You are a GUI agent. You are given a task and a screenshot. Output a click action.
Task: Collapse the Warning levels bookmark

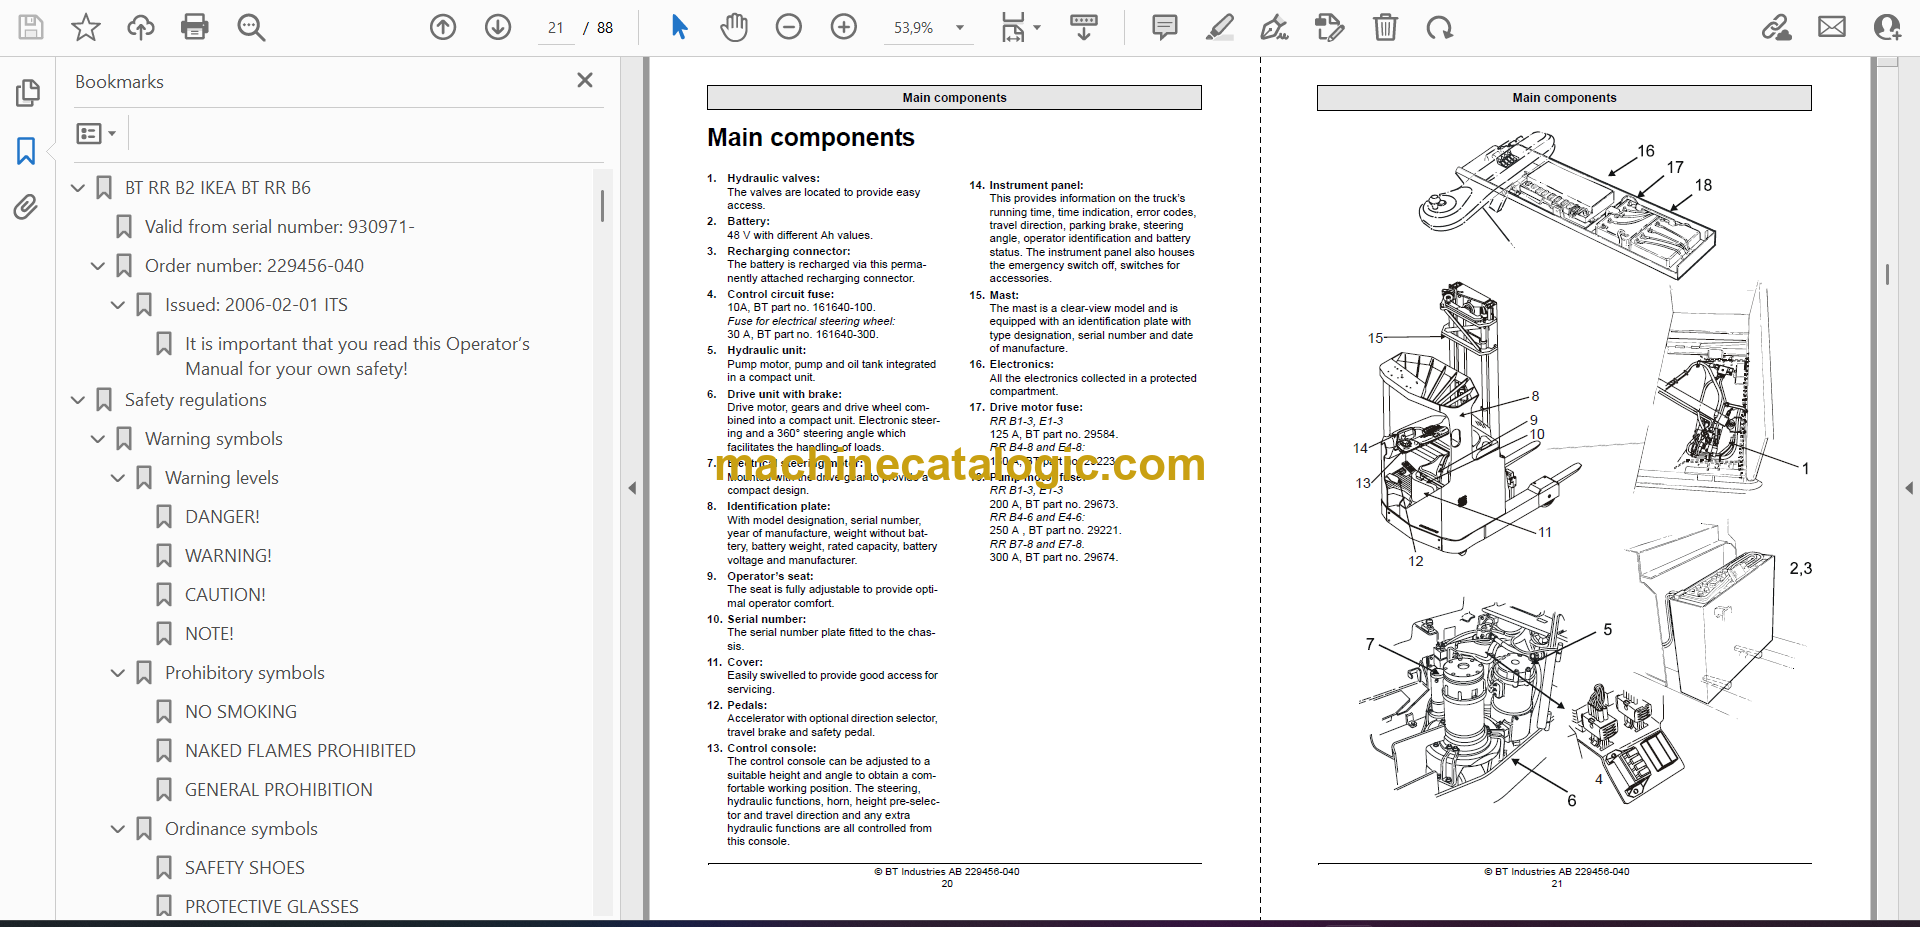pos(118,478)
